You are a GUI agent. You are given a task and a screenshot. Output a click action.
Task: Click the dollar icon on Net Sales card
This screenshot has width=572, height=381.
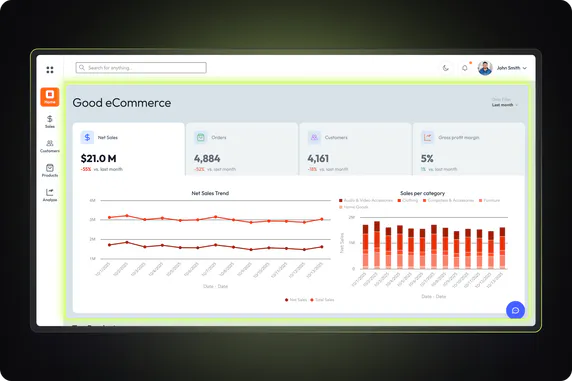tap(87, 137)
